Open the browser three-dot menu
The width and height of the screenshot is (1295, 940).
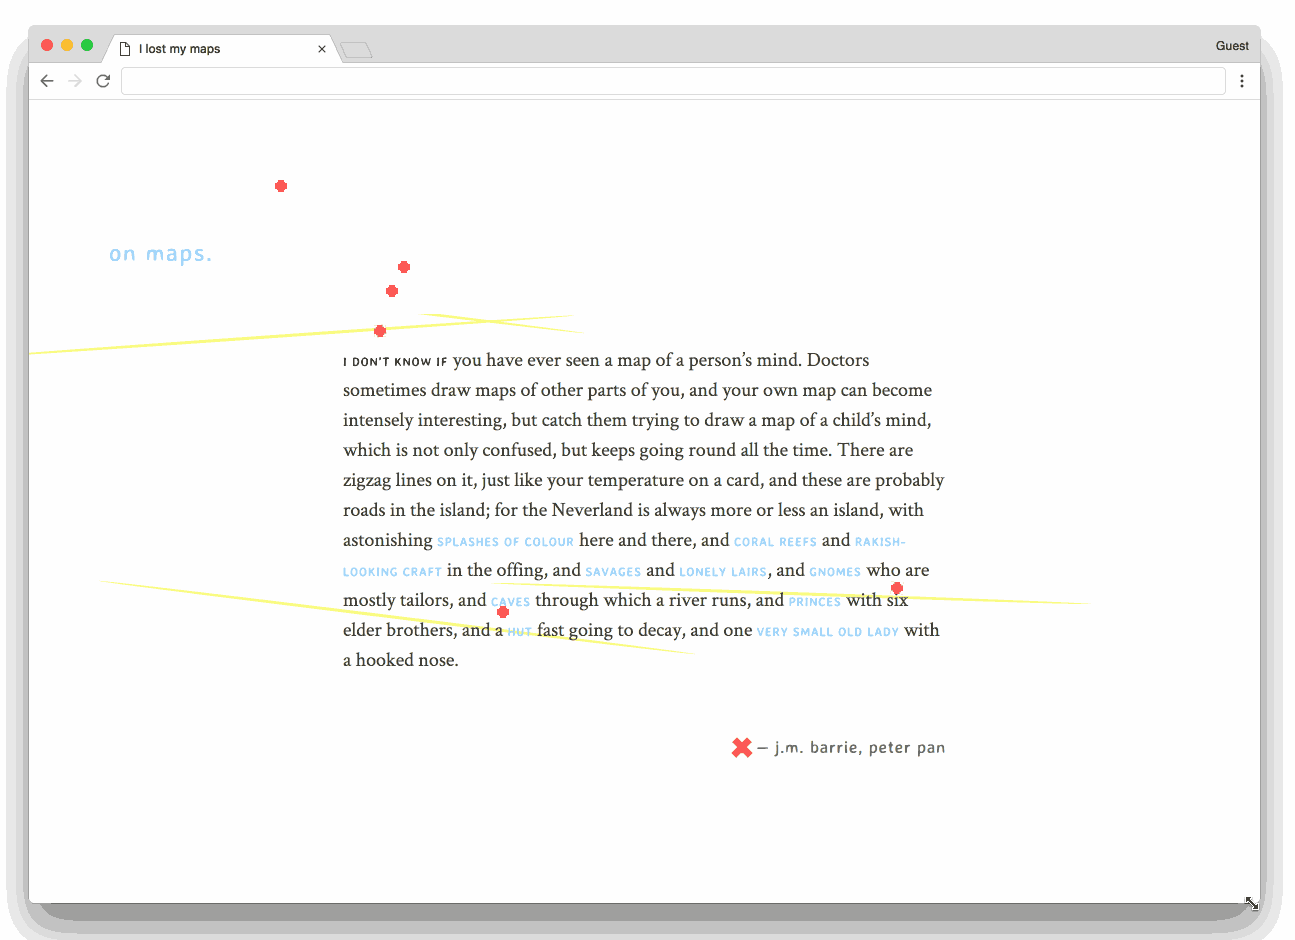click(x=1242, y=81)
